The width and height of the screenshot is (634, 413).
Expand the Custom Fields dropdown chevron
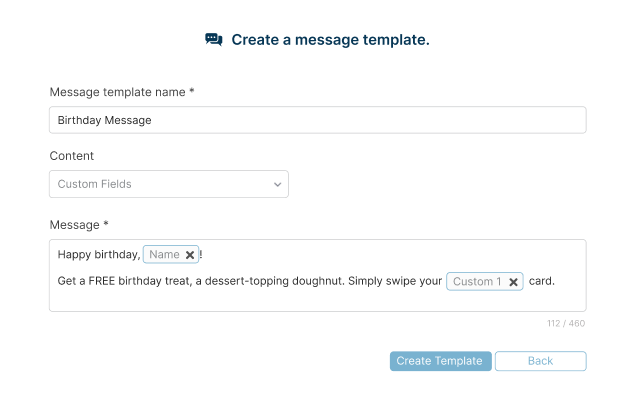click(277, 184)
